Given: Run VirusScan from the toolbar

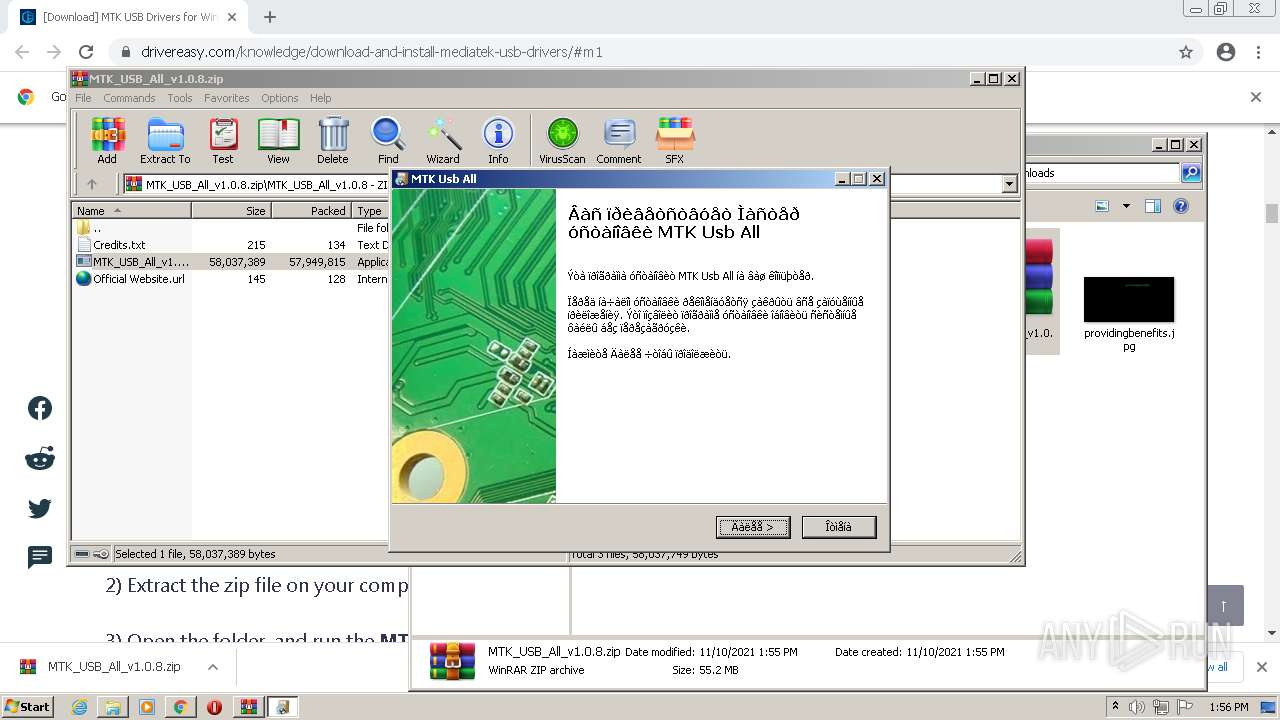Looking at the screenshot, I should tap(562, 140).
